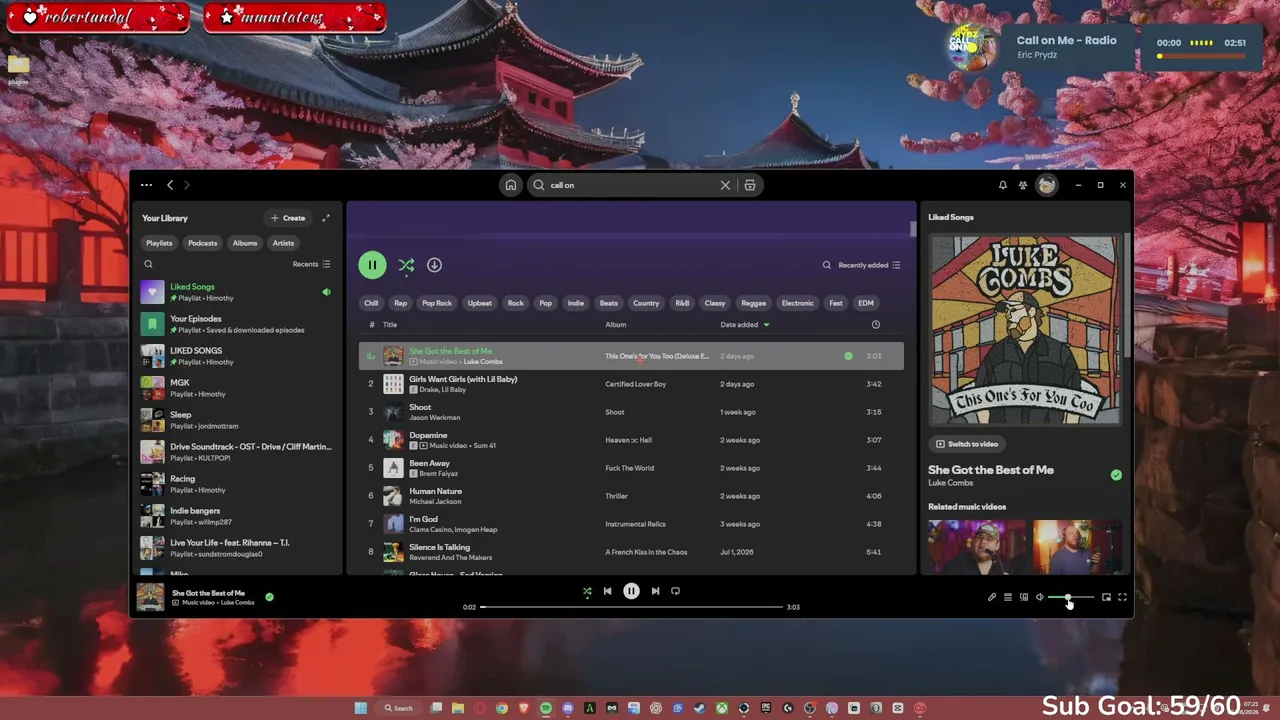Screen dimensions: 1280x720
Task: Sort by duration clock icon column
Action: 875,325
